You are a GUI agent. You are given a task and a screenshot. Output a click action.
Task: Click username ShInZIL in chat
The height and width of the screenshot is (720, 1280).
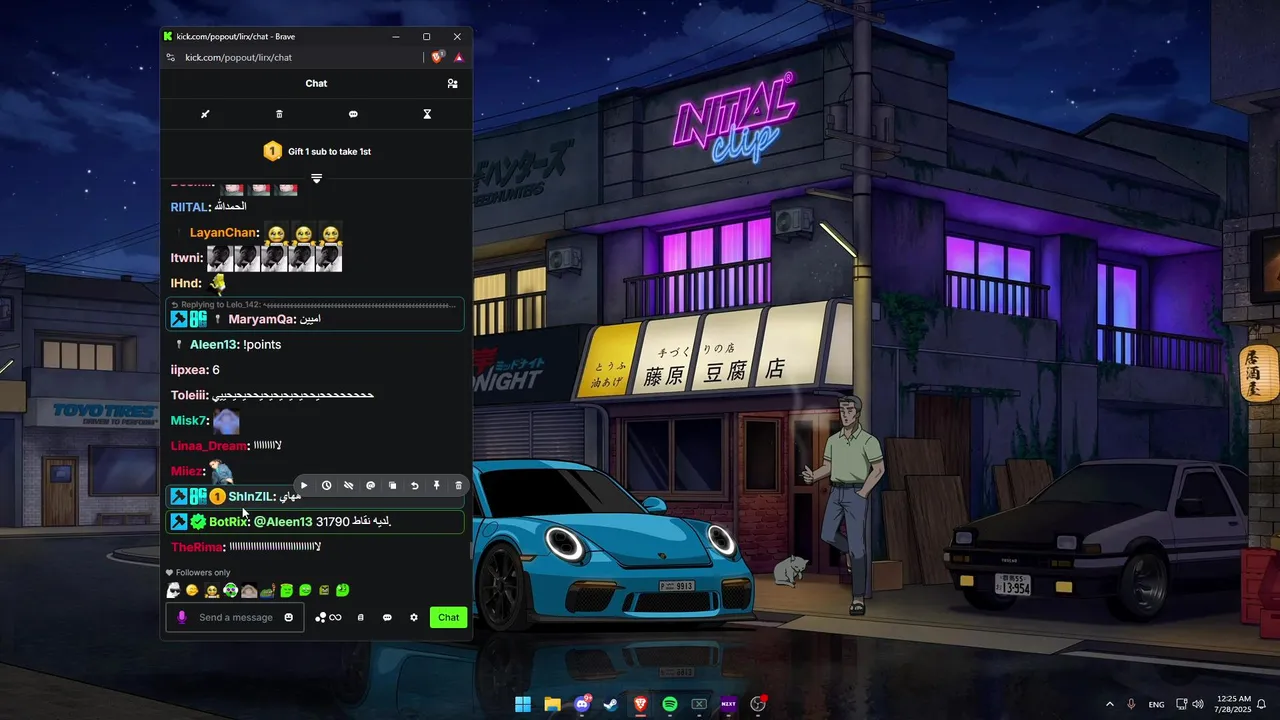point(250,497)
